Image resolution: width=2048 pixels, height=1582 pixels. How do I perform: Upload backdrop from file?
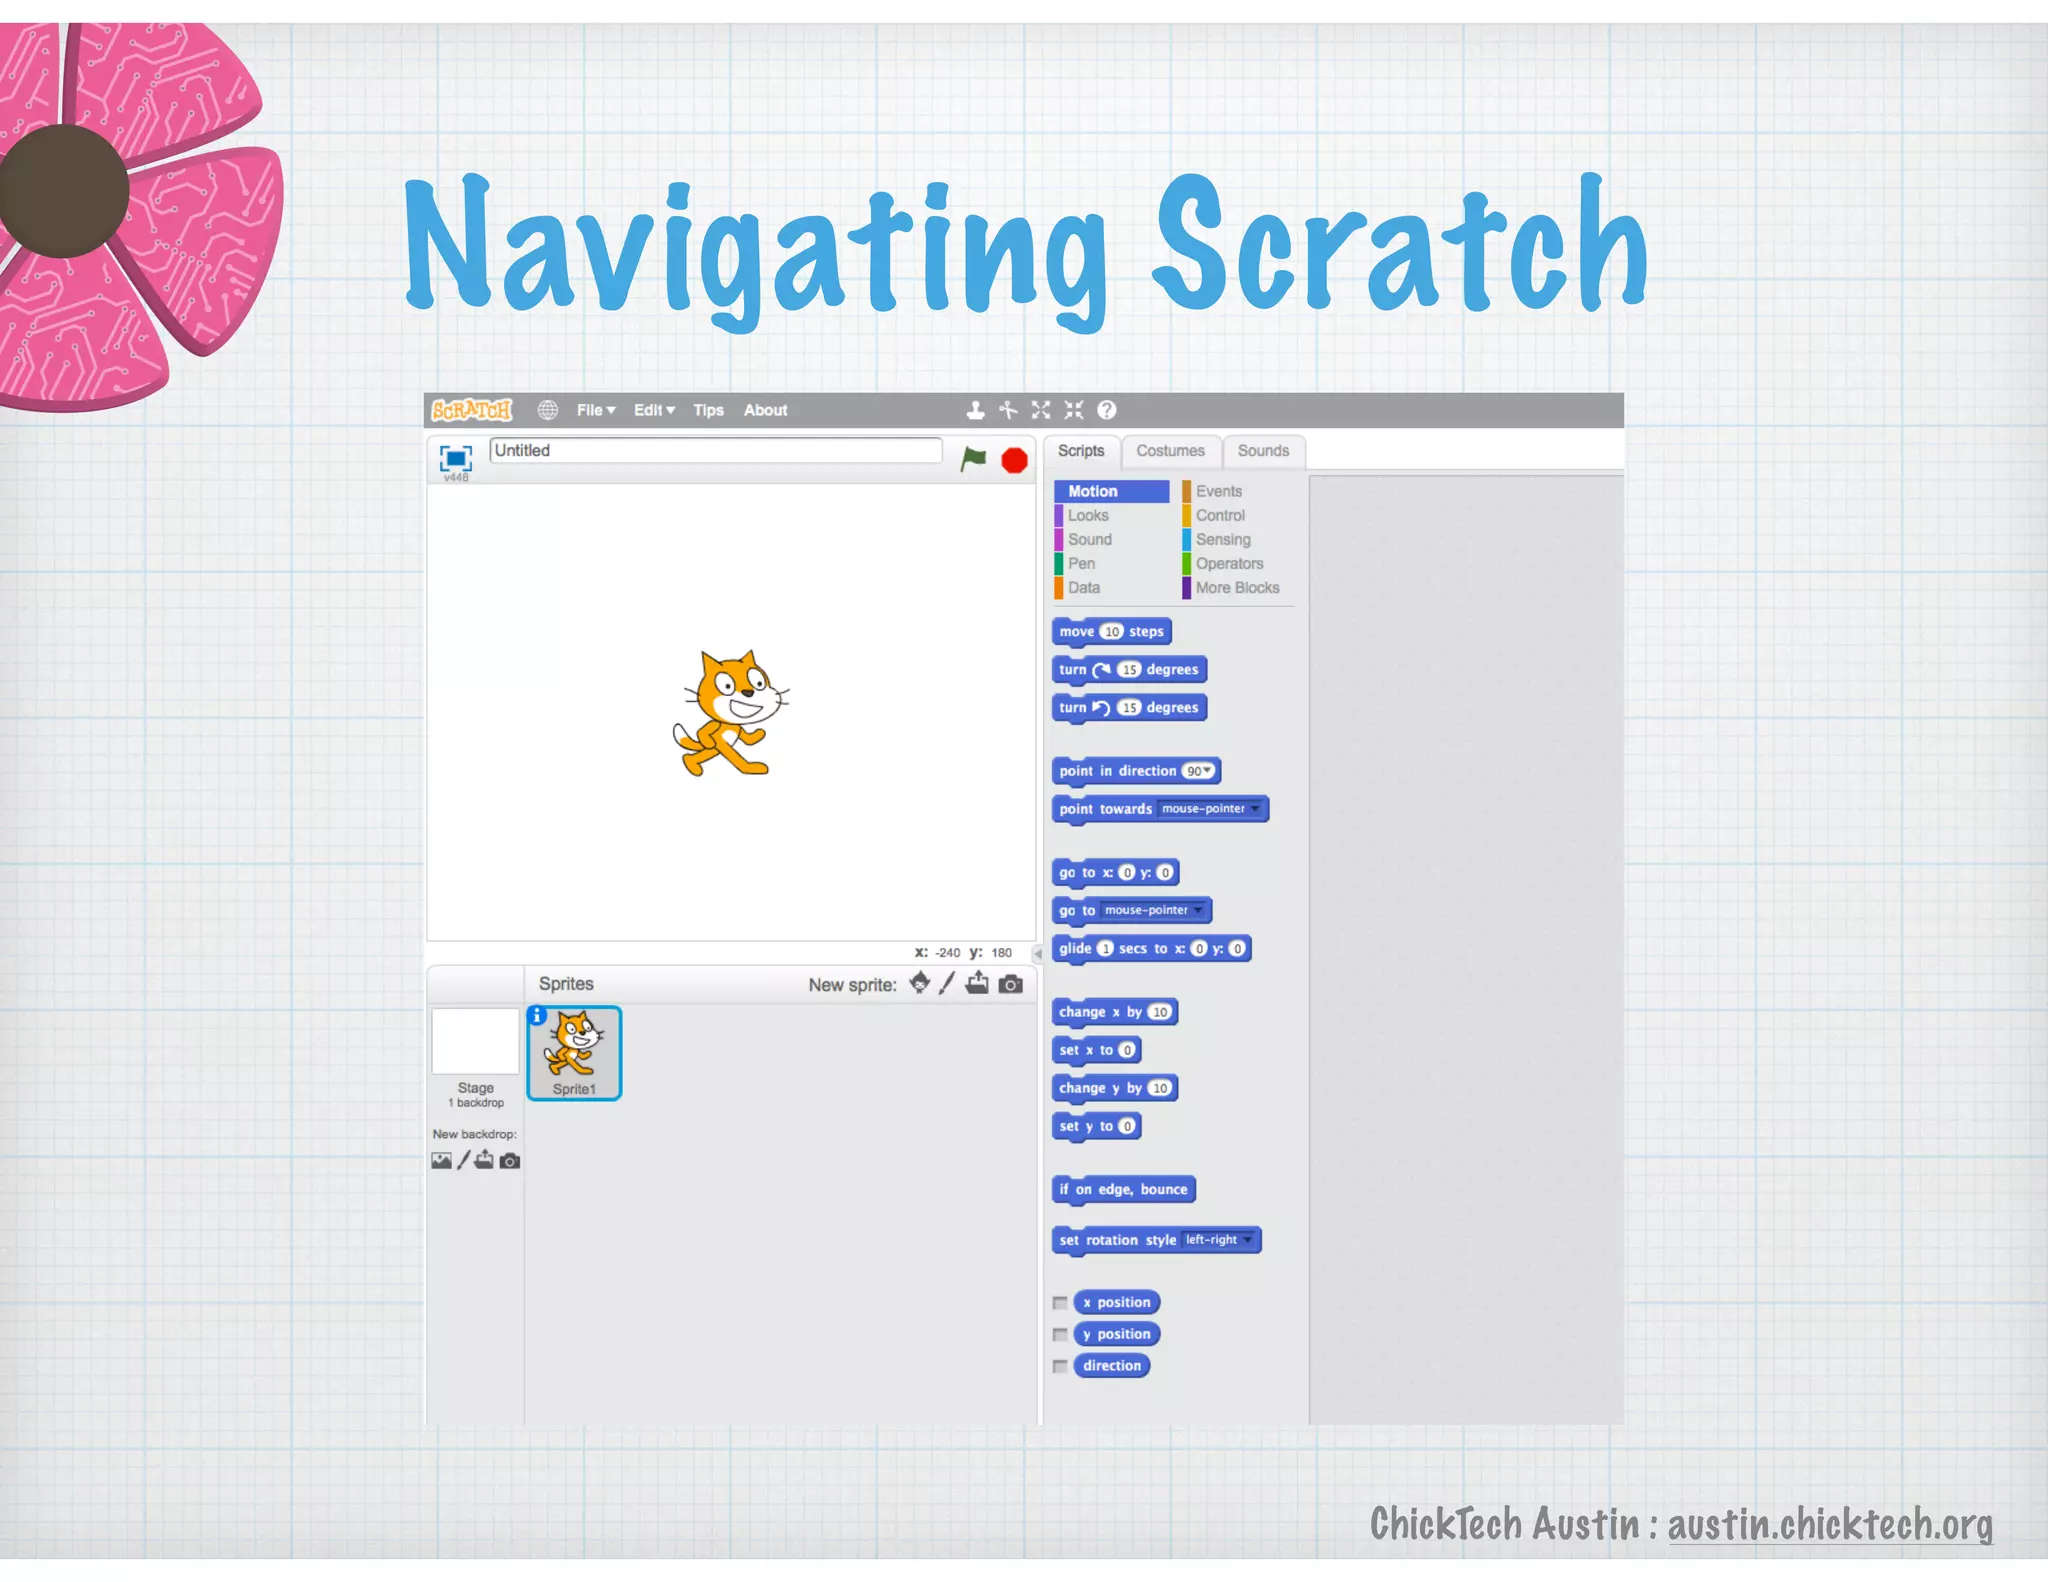pyautogui.click(x=484, y=1160)
